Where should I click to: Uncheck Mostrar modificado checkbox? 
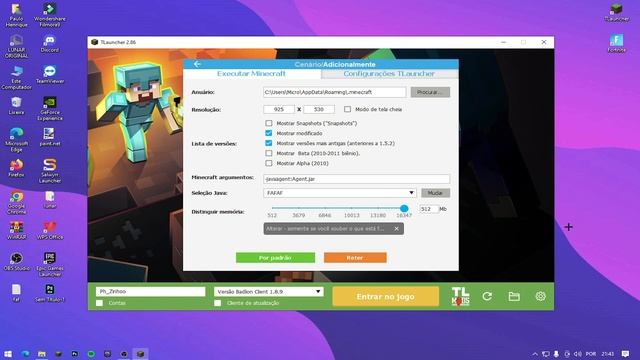(x=269, y=133)
